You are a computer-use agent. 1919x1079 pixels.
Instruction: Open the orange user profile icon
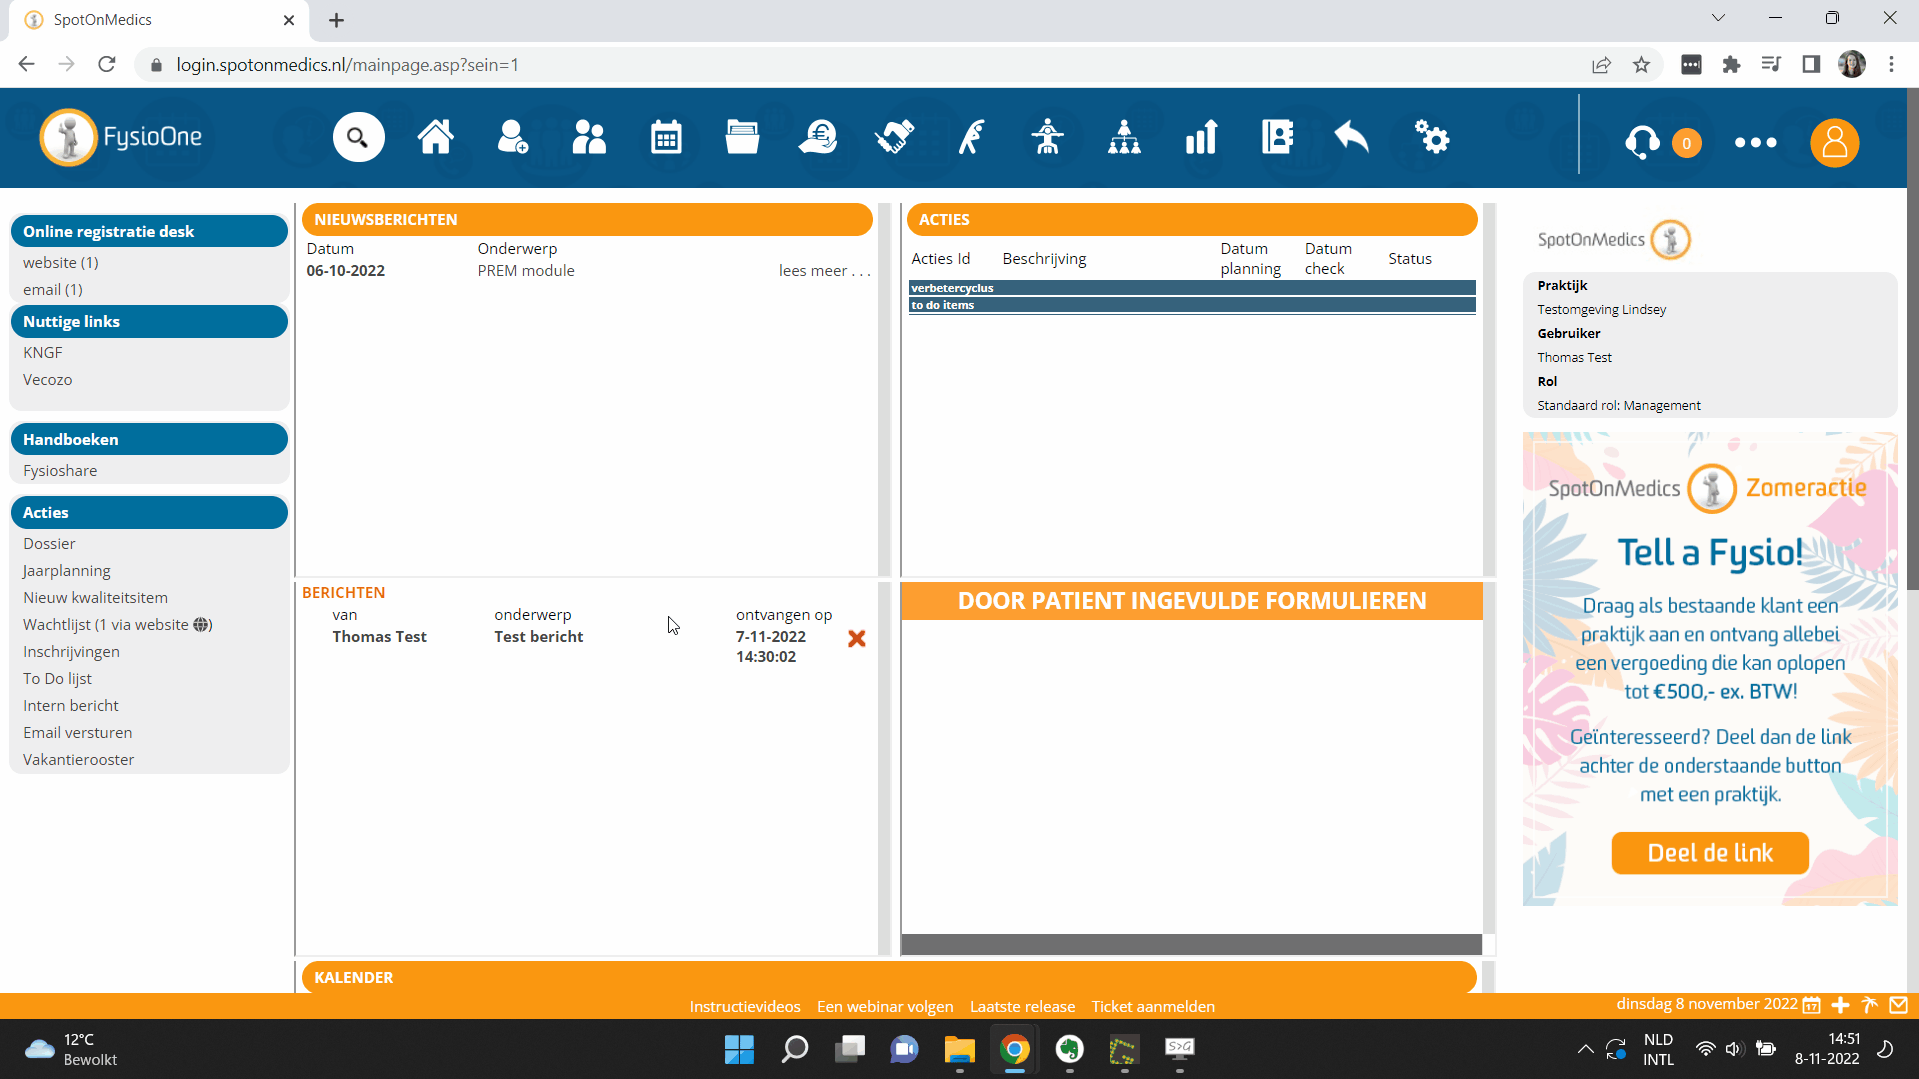(1834, 143)
